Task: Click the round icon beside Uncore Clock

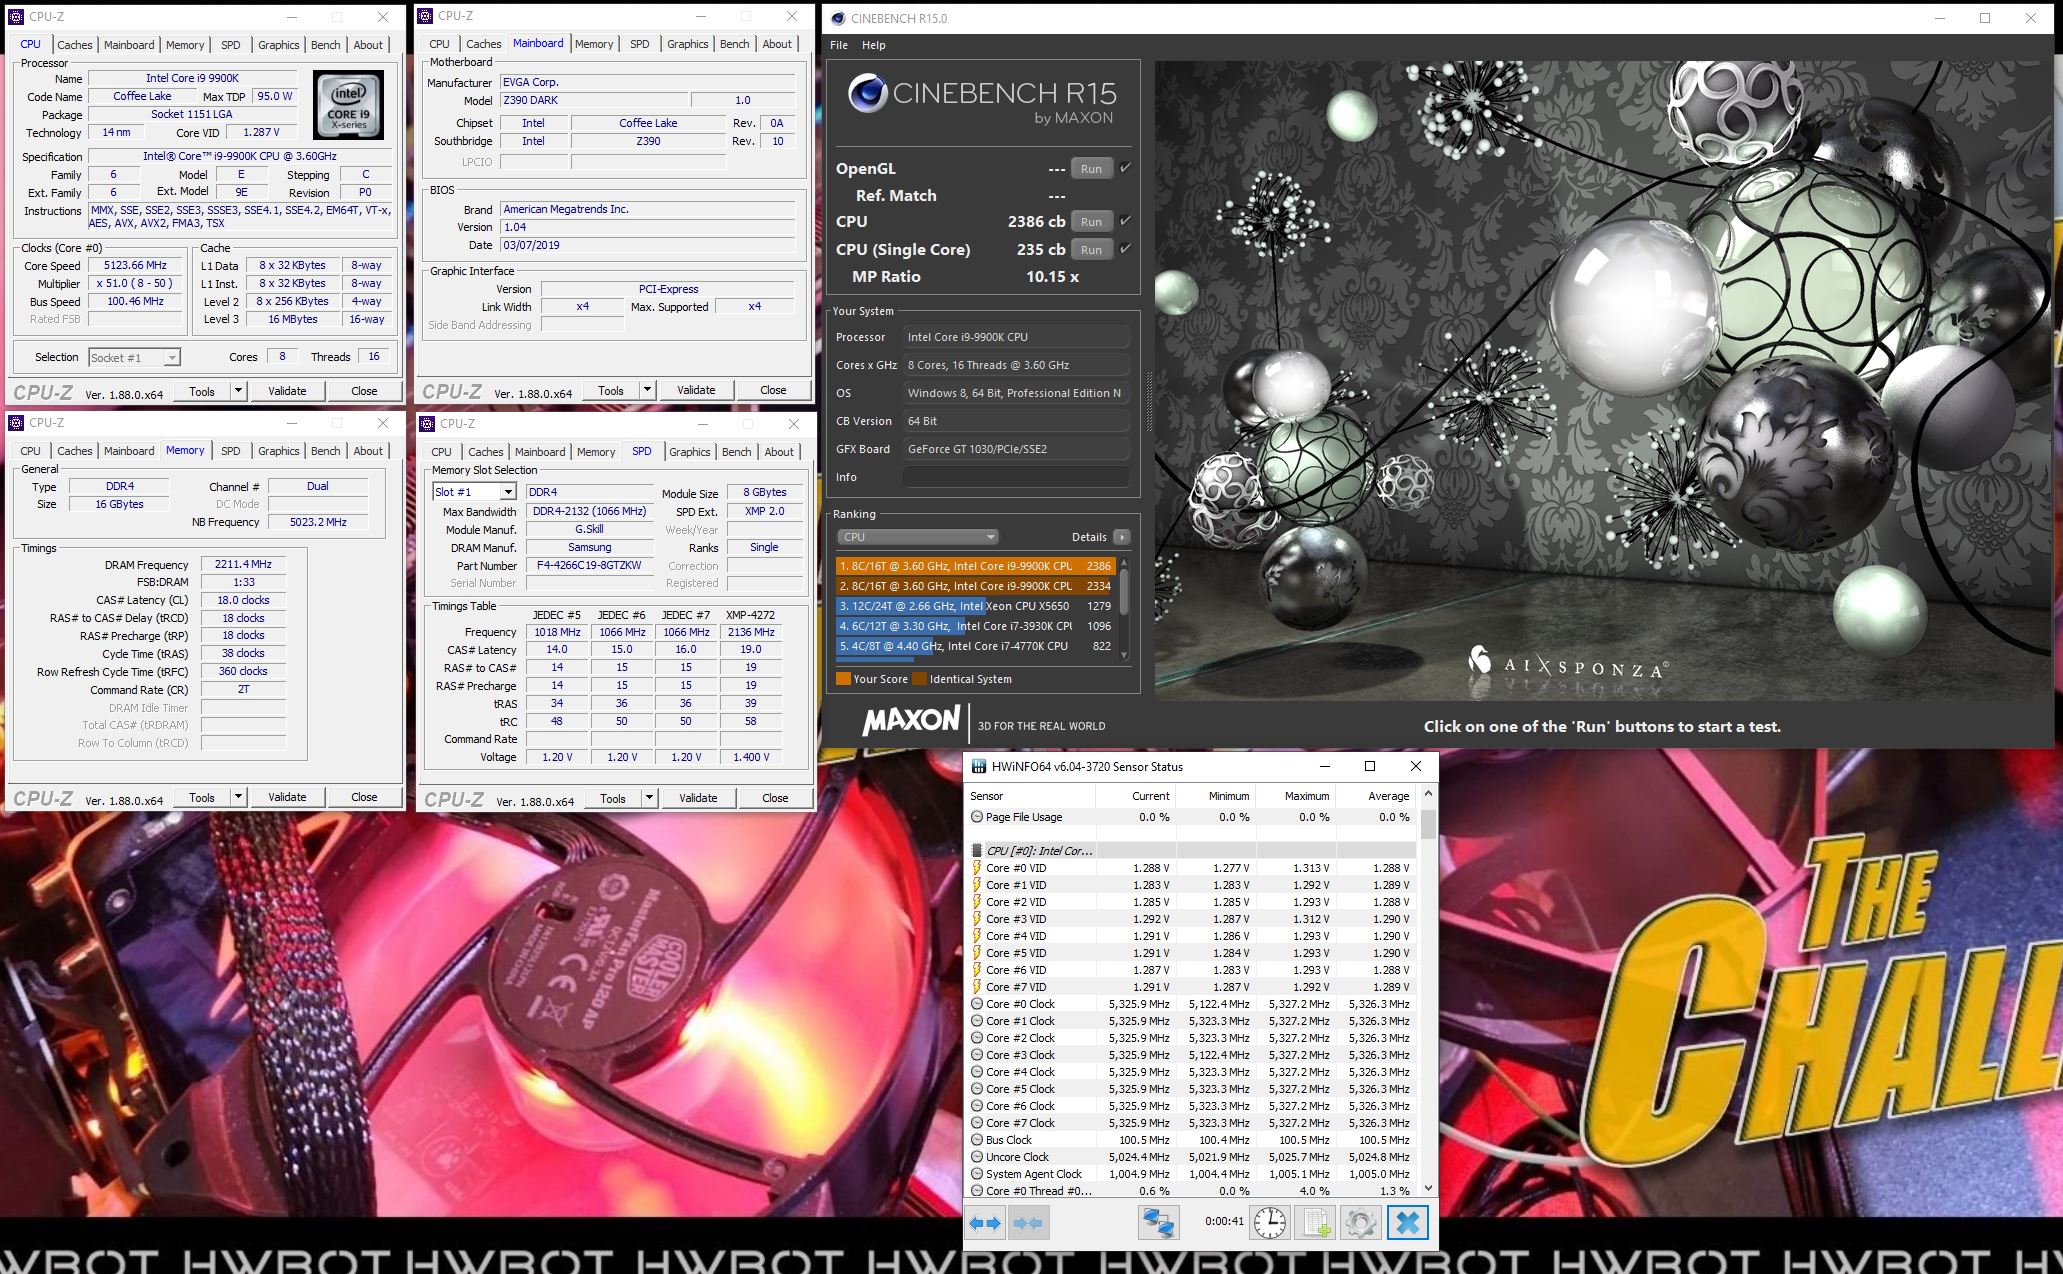Action: point(977,1157)
